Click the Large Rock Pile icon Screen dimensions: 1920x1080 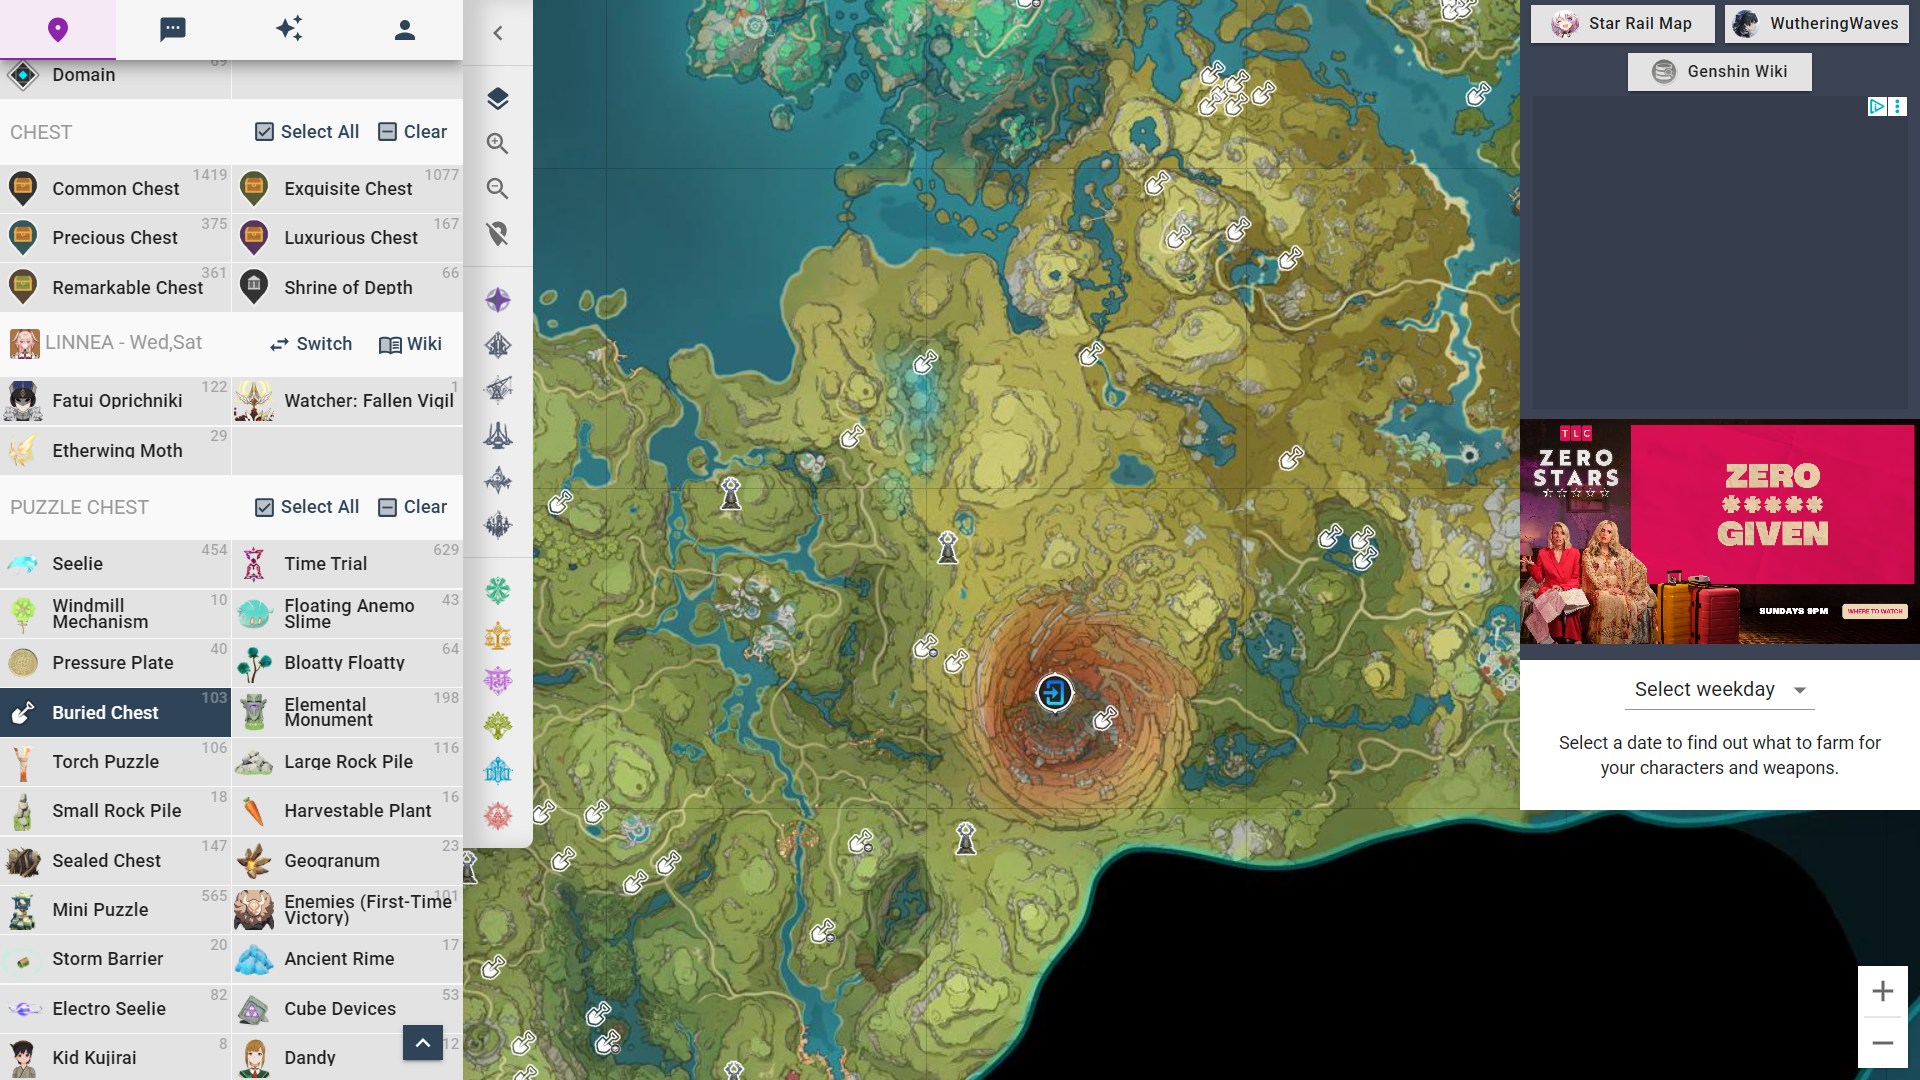click(x=254, y=762)
